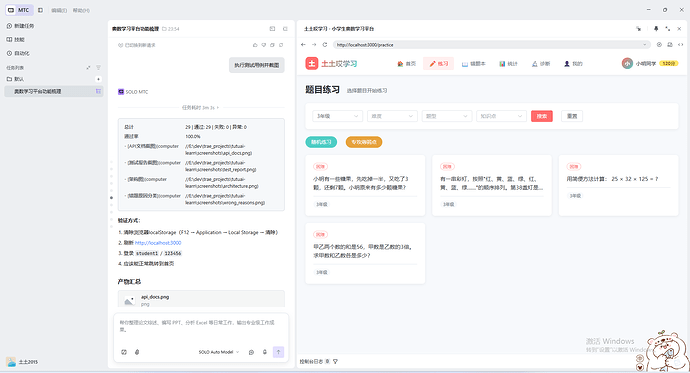Image resolution: width=690 pixels, height=373 pixels.
Task: Click the collapse icon in task list header
Action: tap(88, 68)
